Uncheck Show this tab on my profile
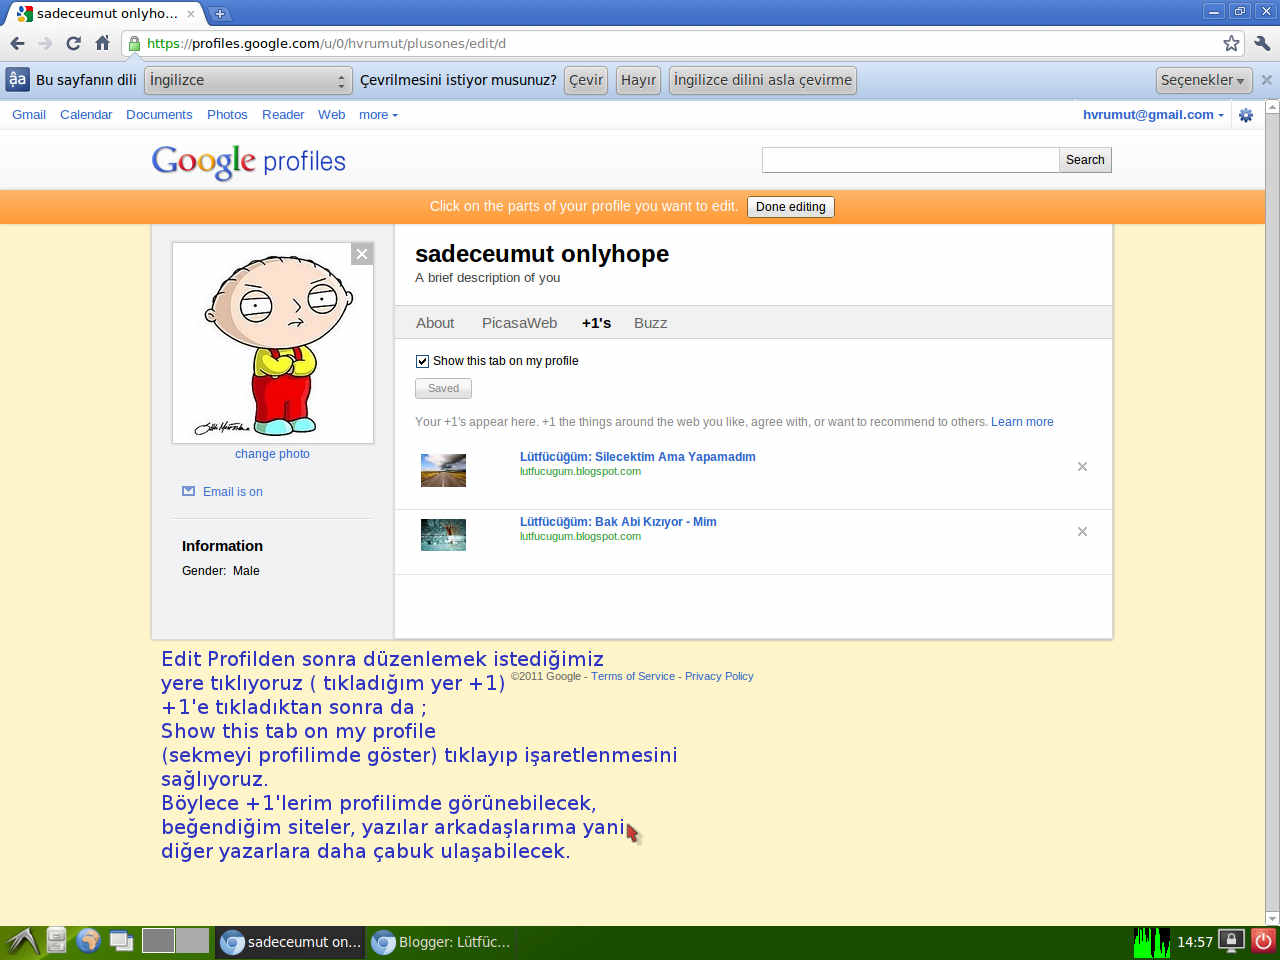1280x960 pixels. [422, 361]
